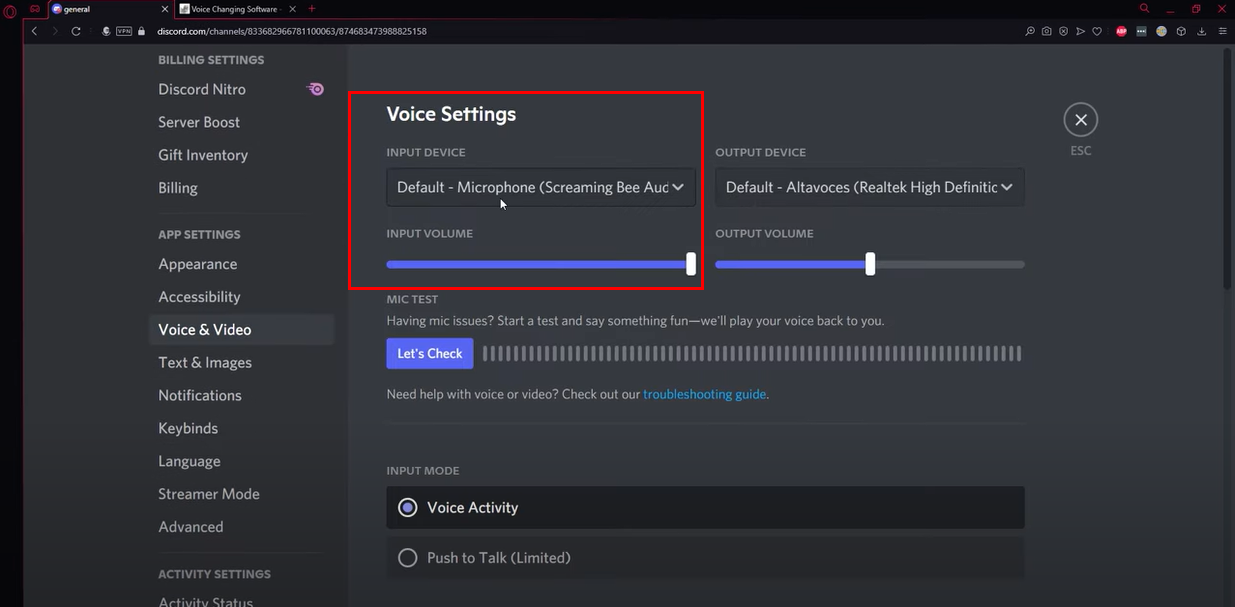Click the microphone icon in the address bar
1235x607 pixels.
[106, 31]
